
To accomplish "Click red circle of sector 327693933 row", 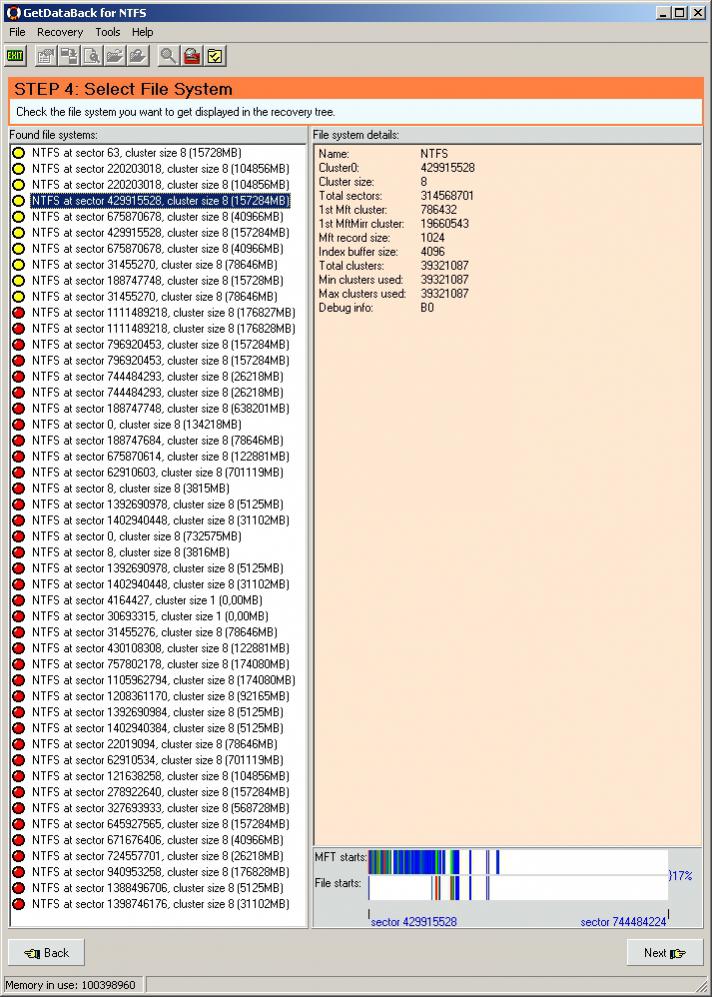I will (18, 808).
